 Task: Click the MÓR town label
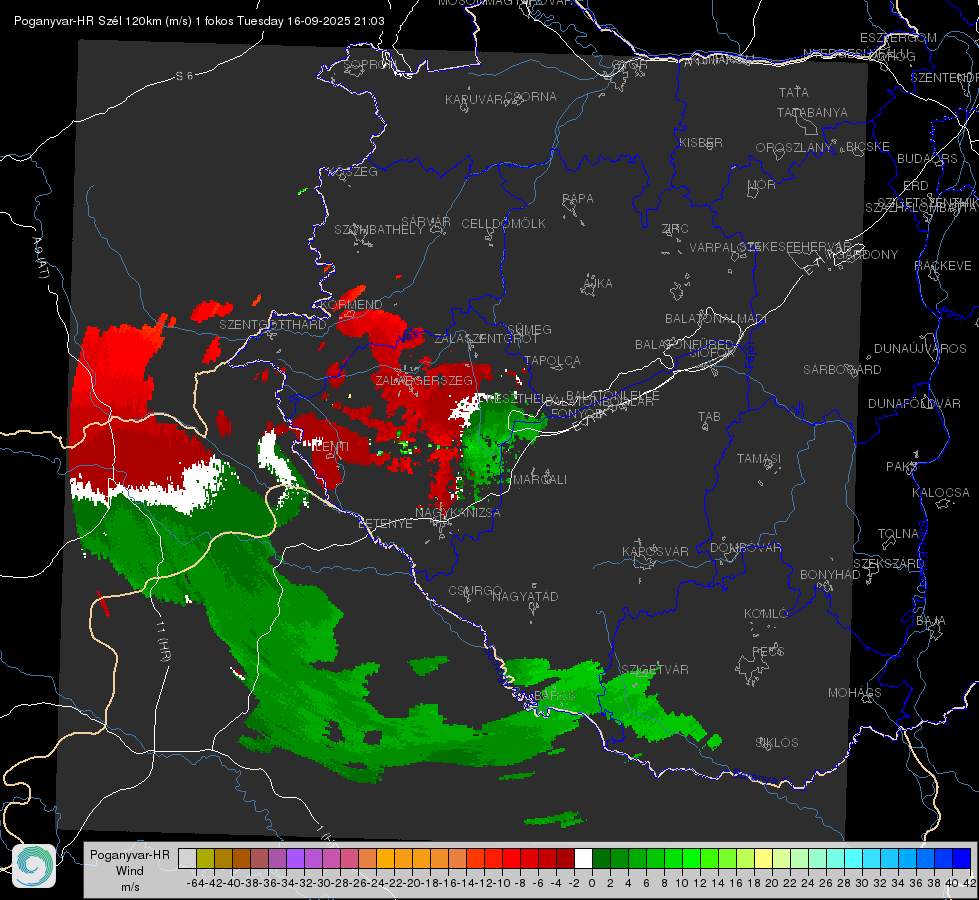pyautogui.click(x=762, y=184)
